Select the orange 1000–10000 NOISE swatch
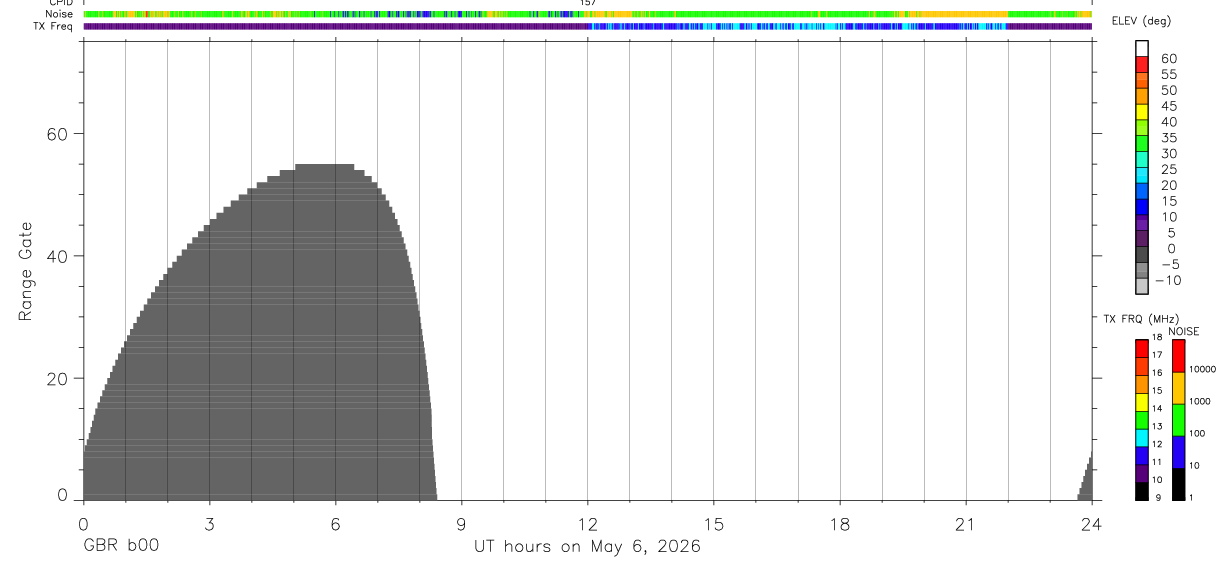The image size is (1228, 567). 1179,388
